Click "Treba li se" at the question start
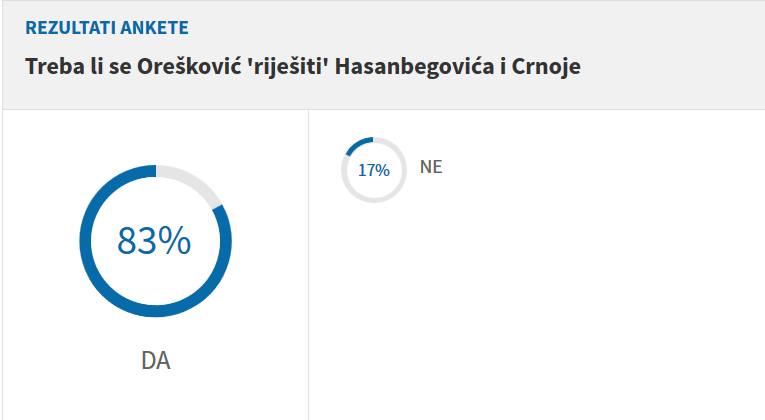This screenshot has height=420, width=765. (x=71, y=67)
